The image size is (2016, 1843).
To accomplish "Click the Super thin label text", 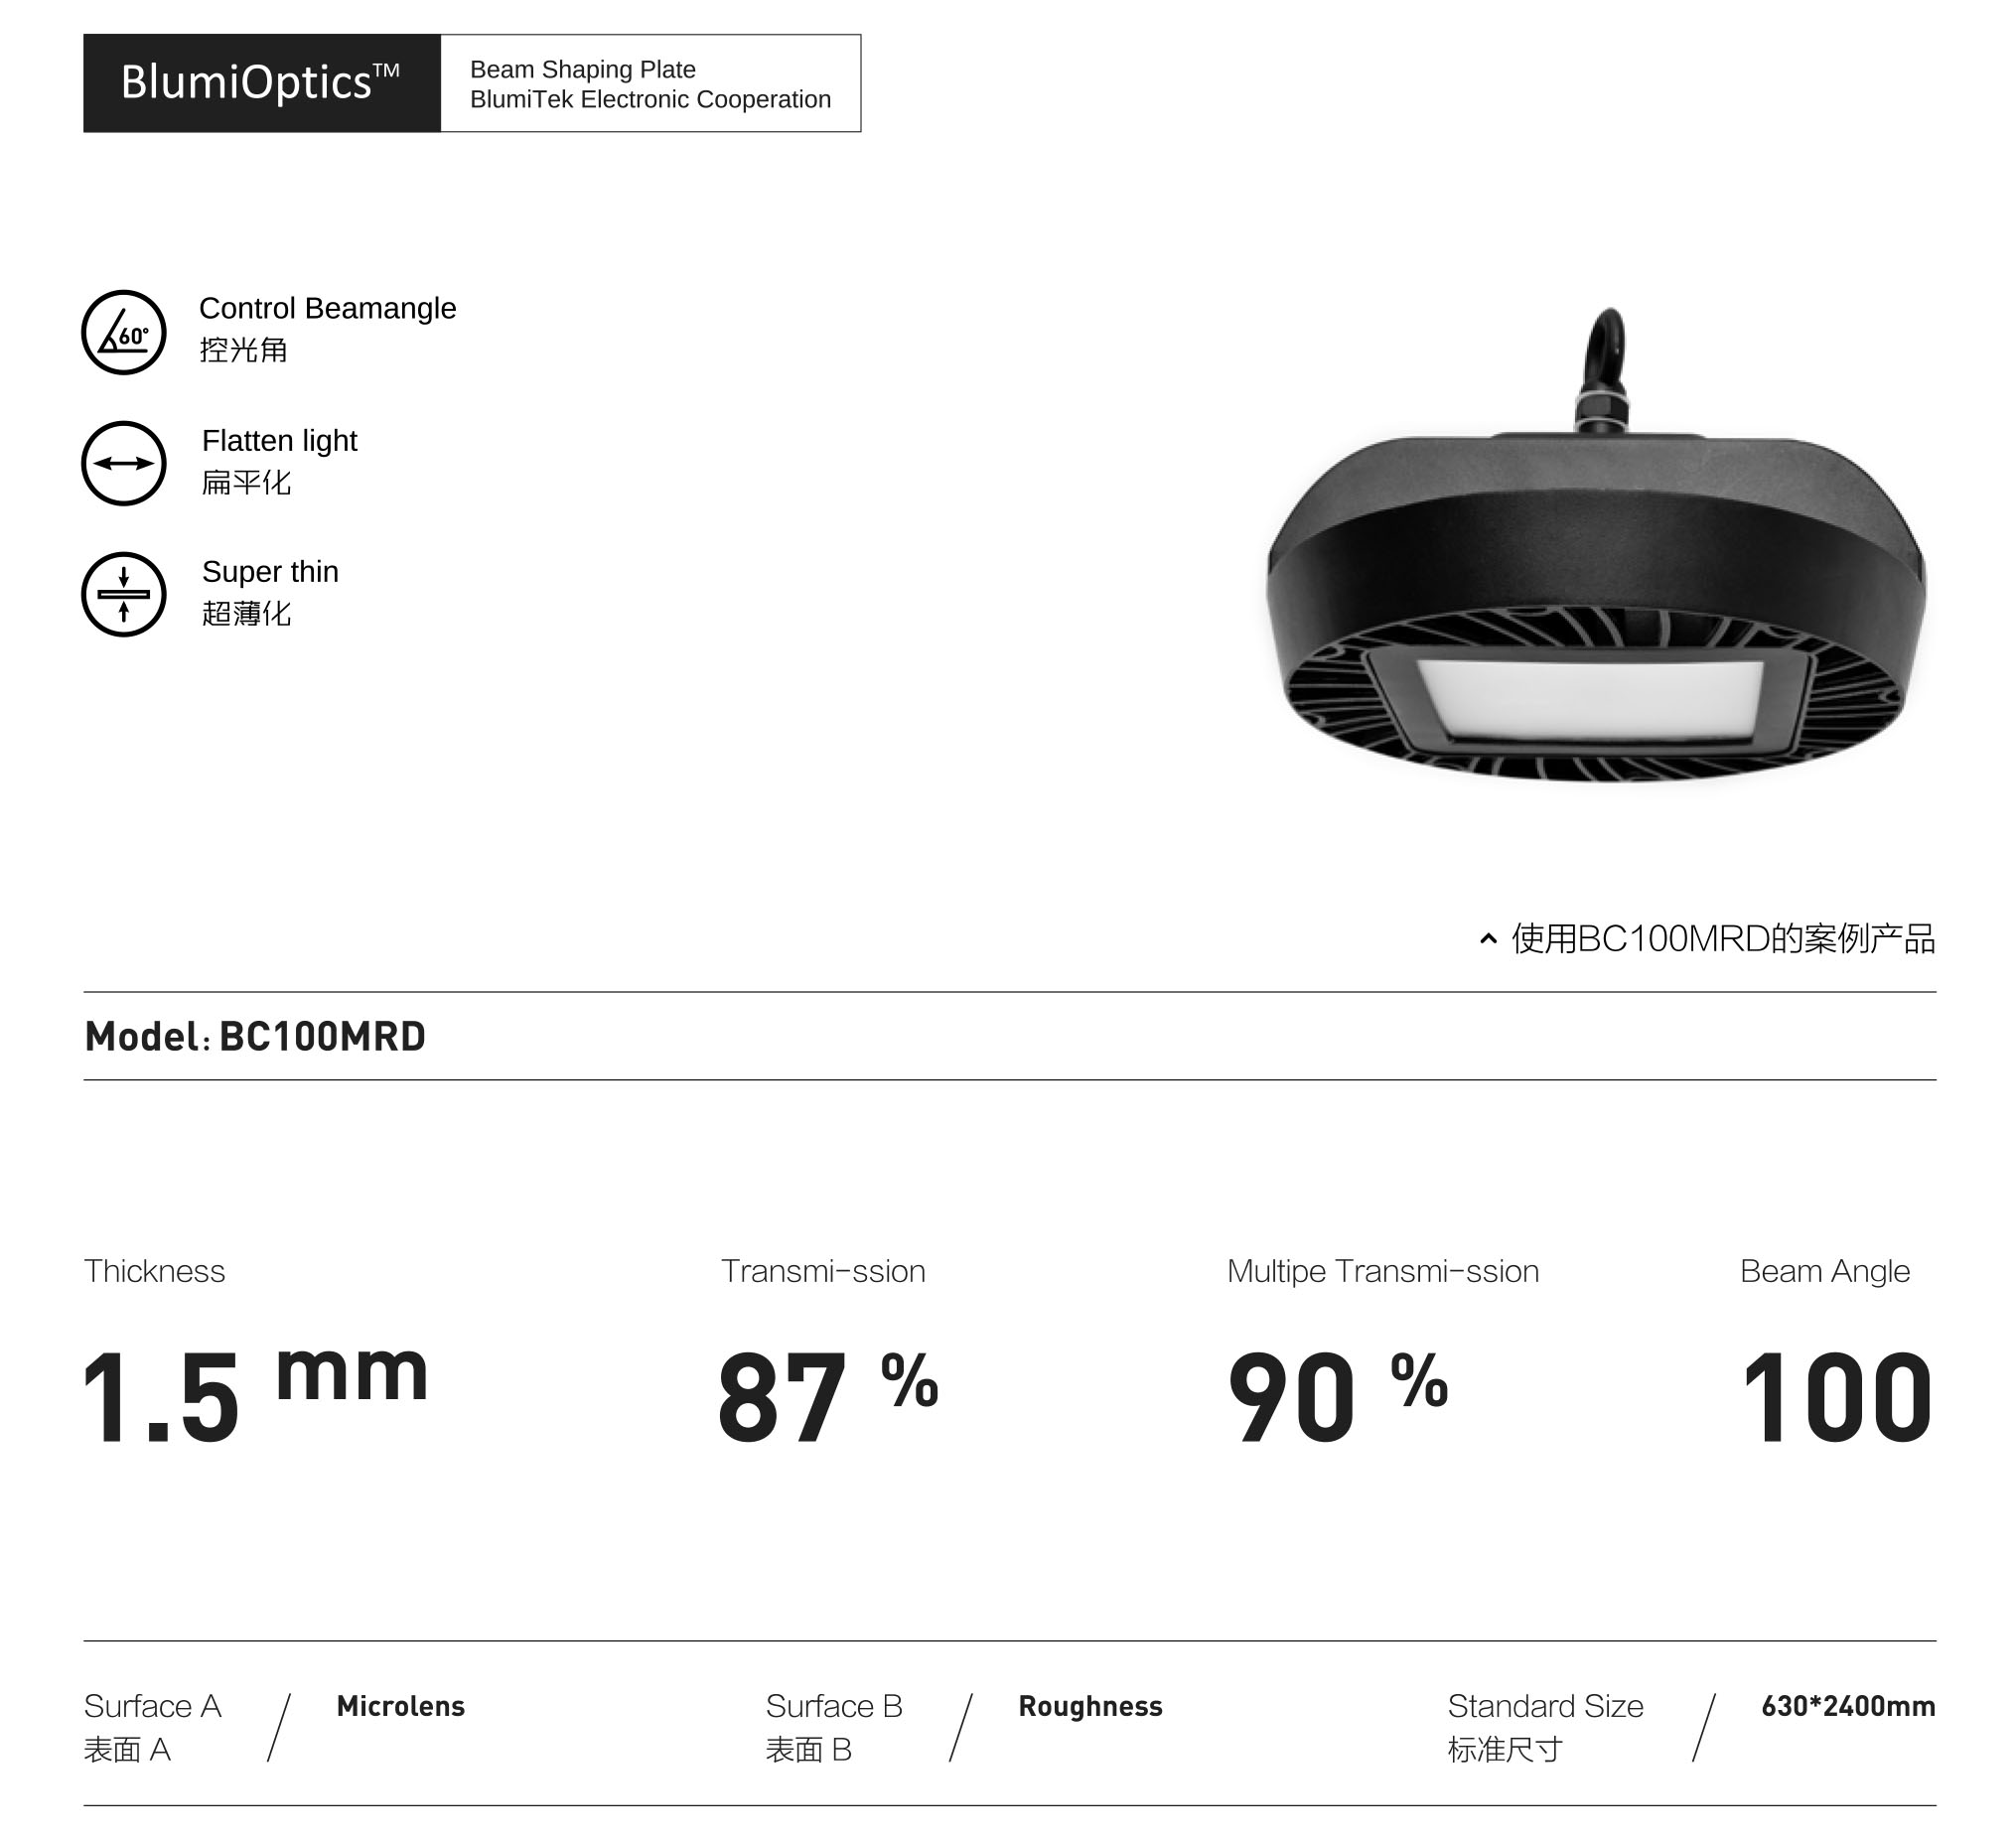I will 270,572.
